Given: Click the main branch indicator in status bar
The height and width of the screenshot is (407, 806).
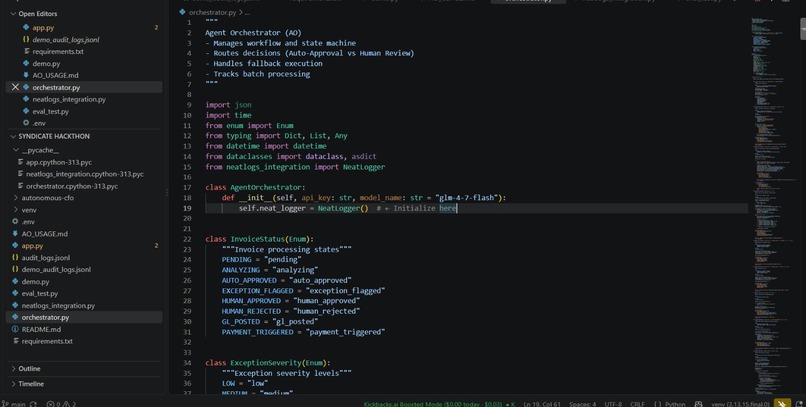Looking at the screenshot, I should [14, 404].
